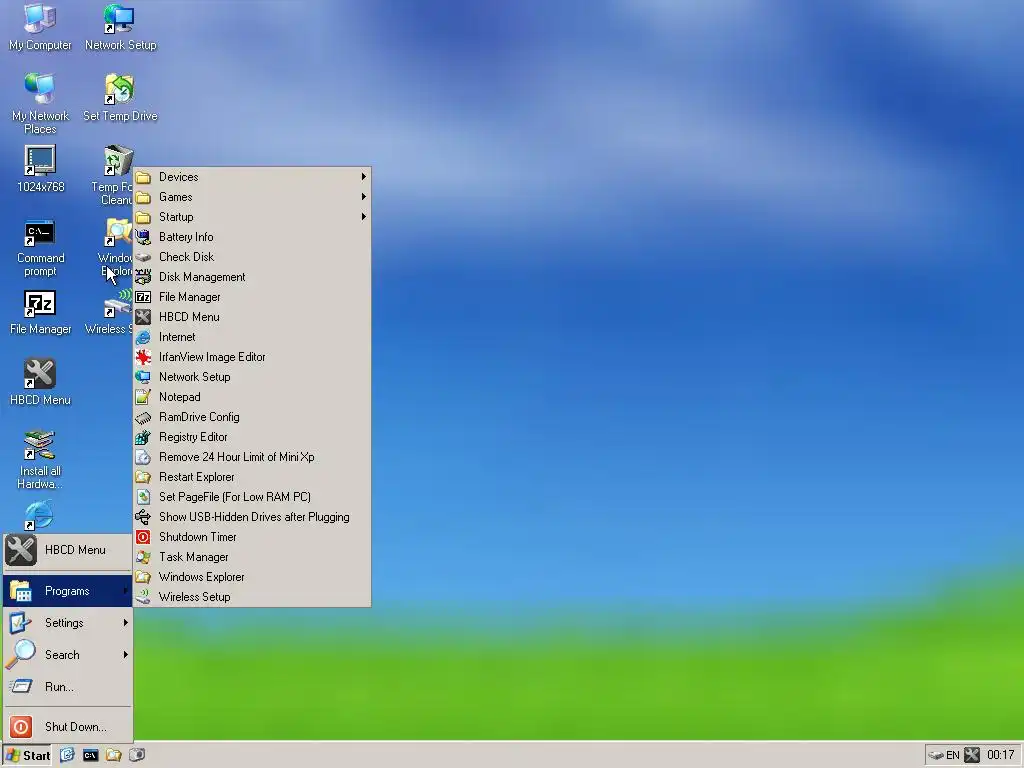Open Command prompt desktop shortcut
The height and width of the screenshot is (768, 1024).
pyautogui.click(x=40, y=248)
